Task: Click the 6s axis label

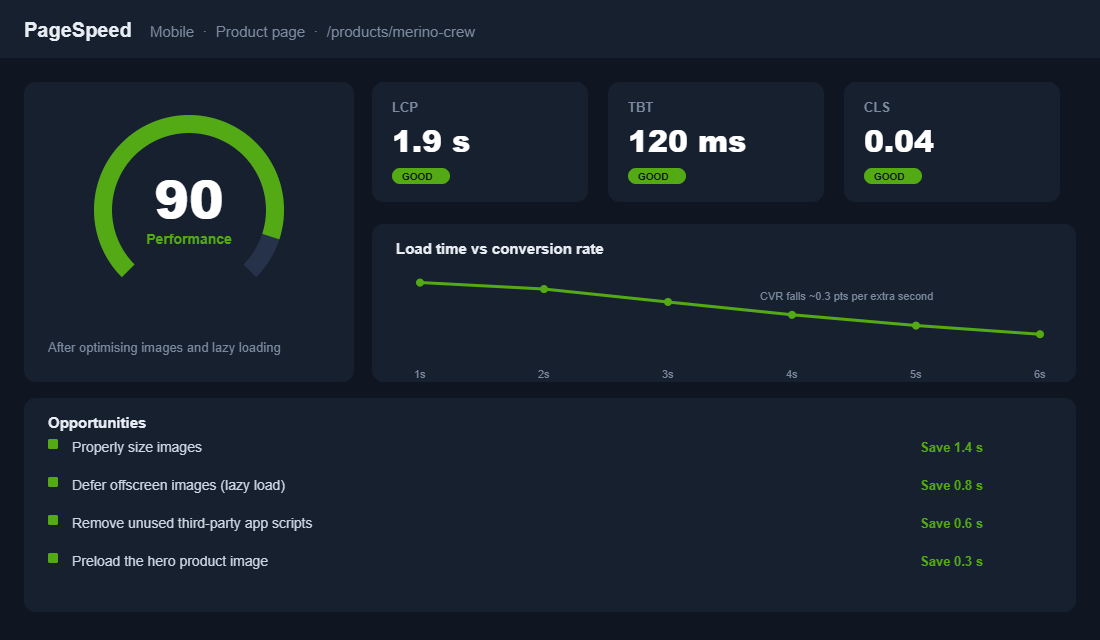Action: click(x=1040, y=375)
